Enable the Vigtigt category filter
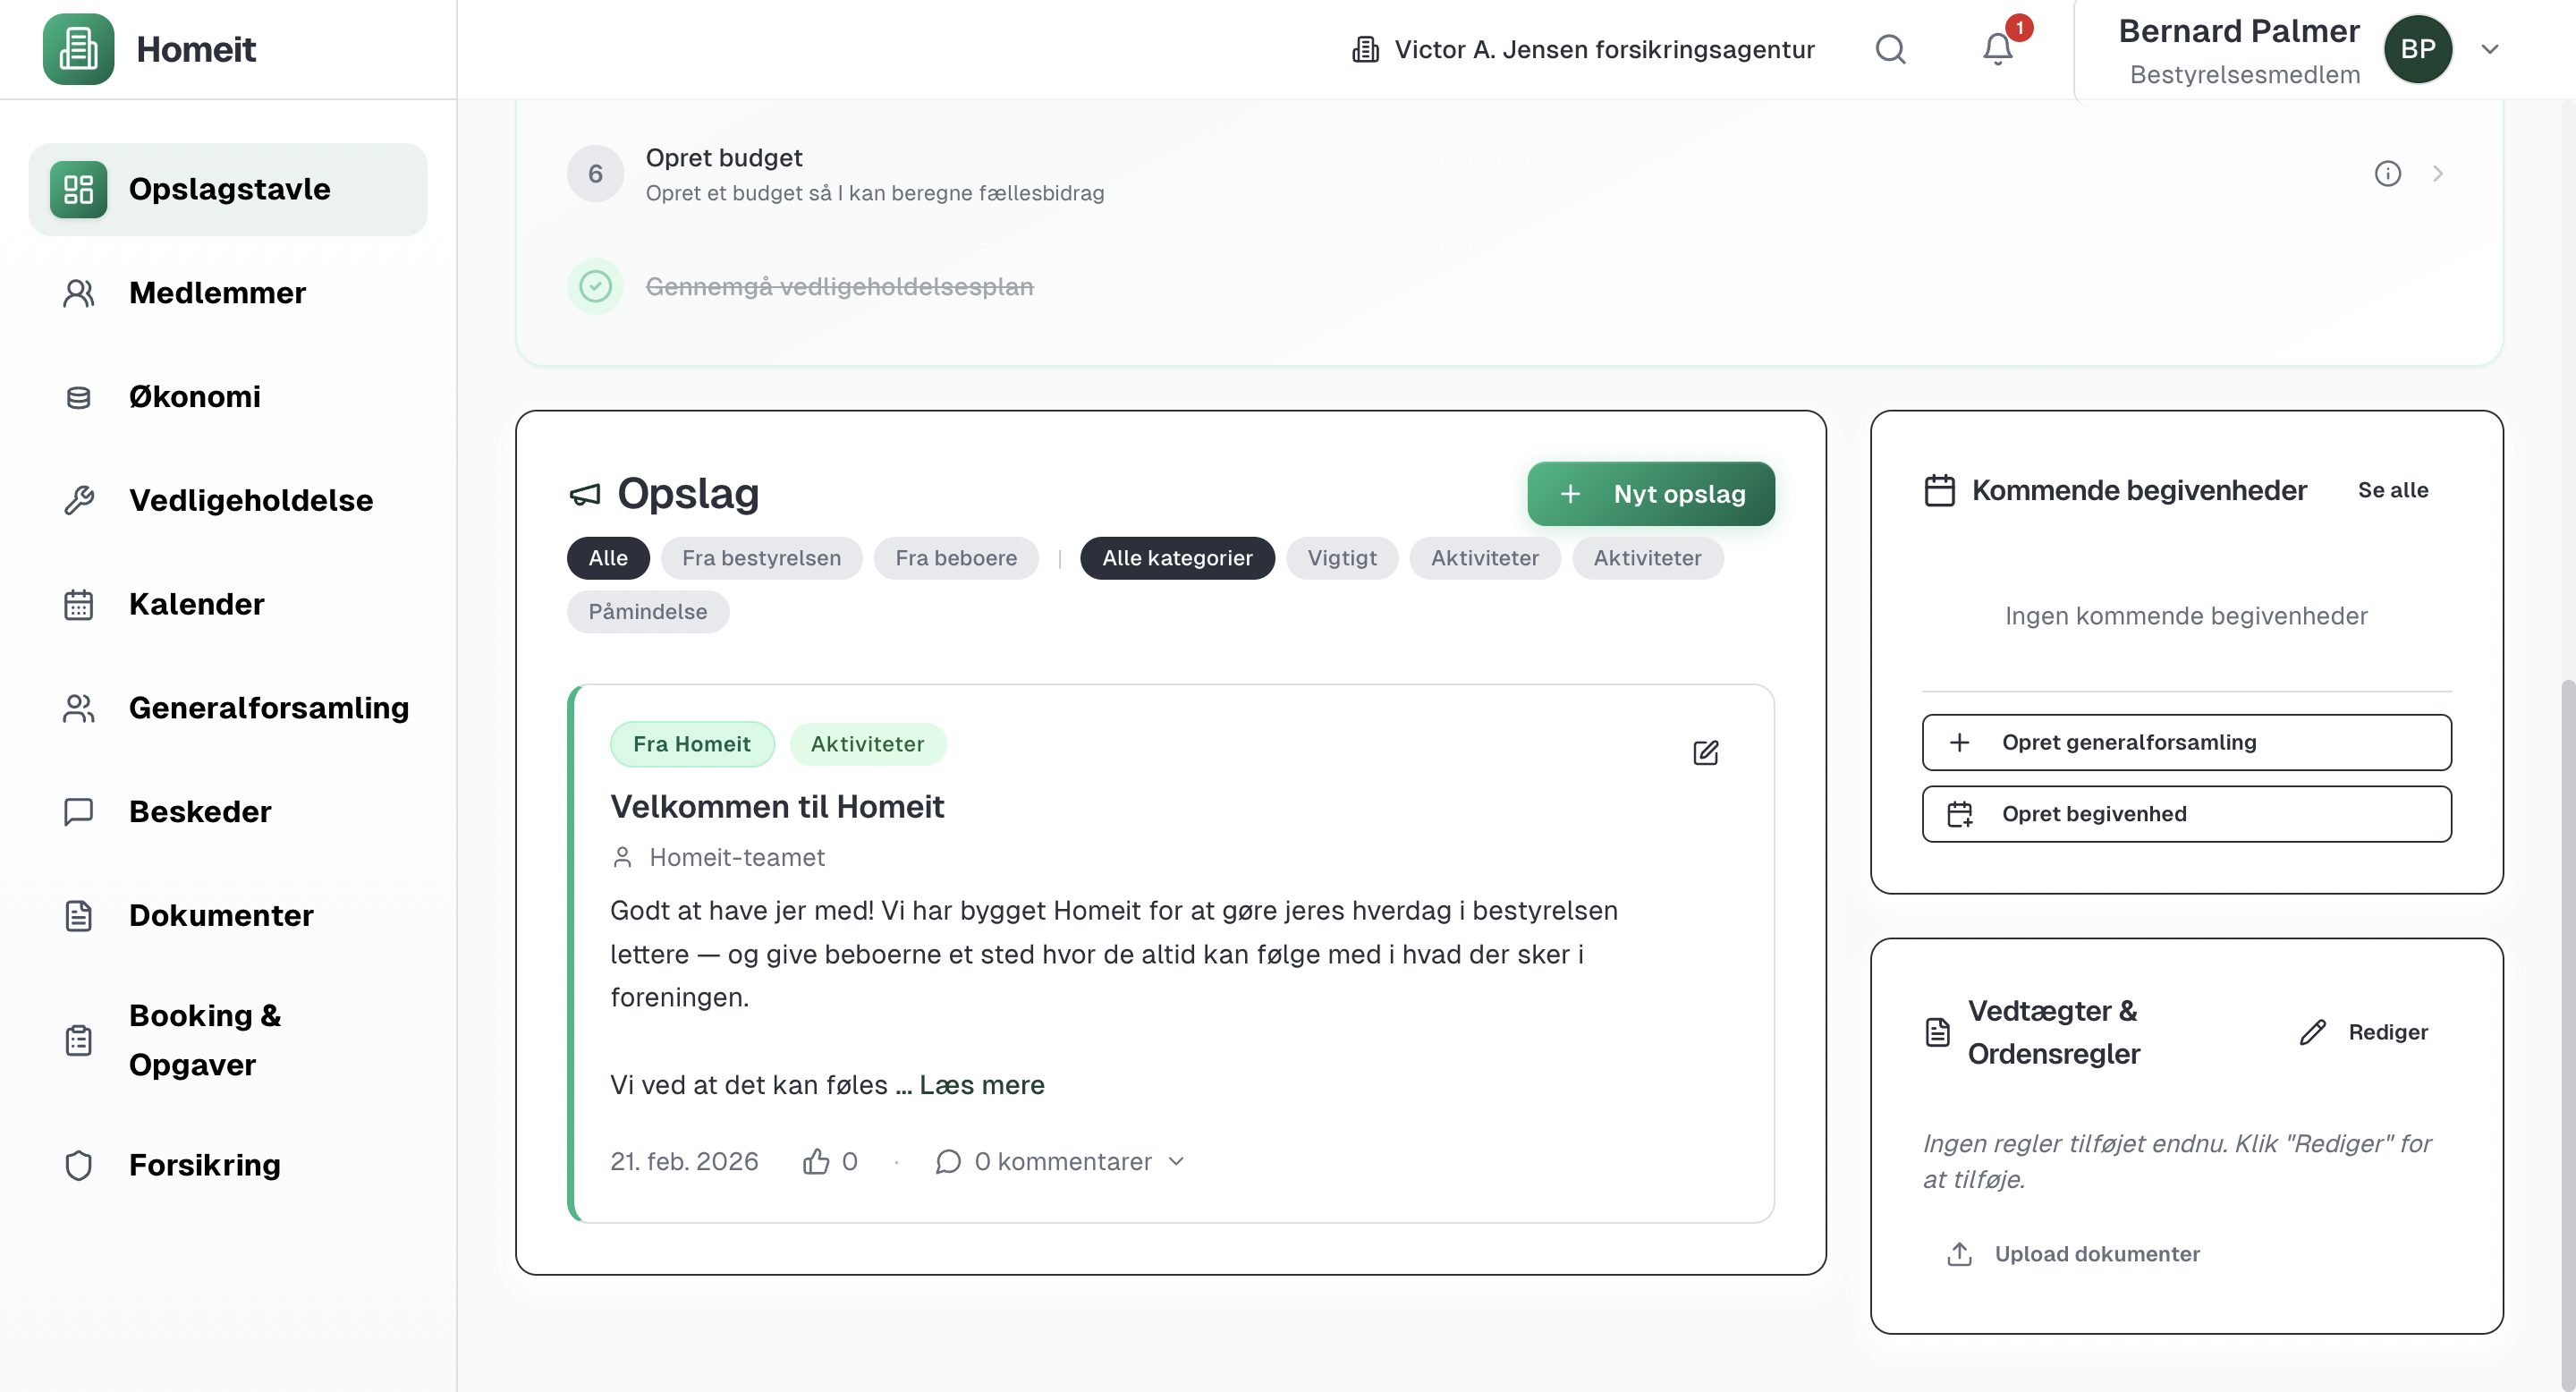The image size is (2576, 1392). (x=1341, y=558)
